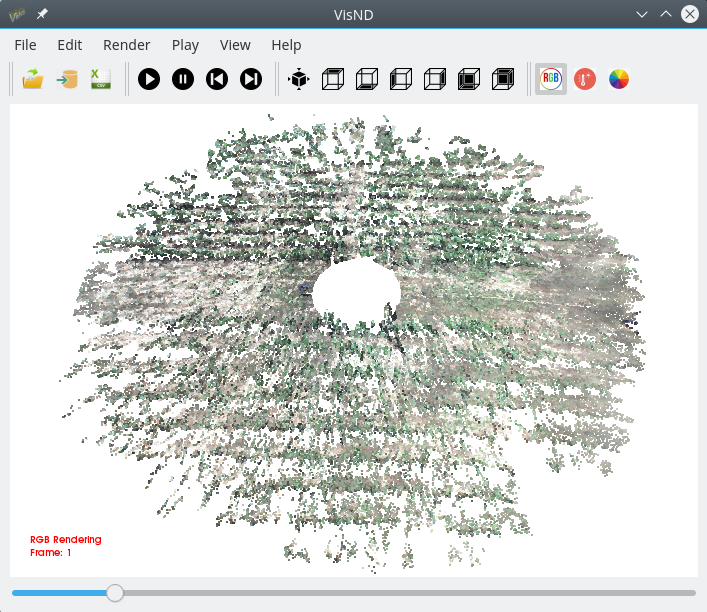Enable RGB rendering mode
707x612 pixels.
[x=551, y=79]
